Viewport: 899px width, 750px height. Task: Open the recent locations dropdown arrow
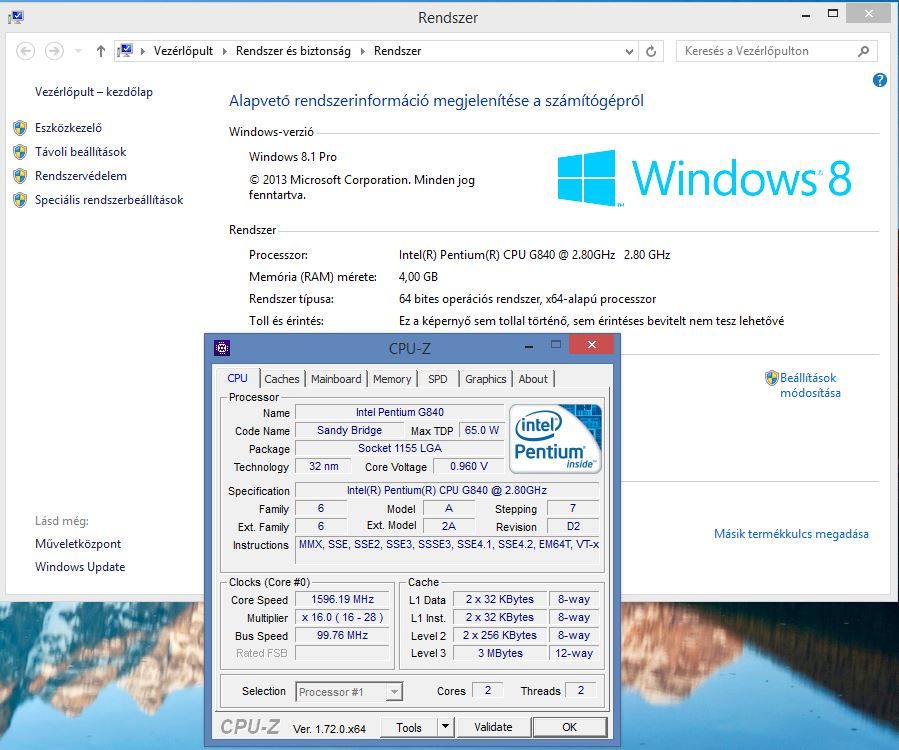(x=79, y=51)
